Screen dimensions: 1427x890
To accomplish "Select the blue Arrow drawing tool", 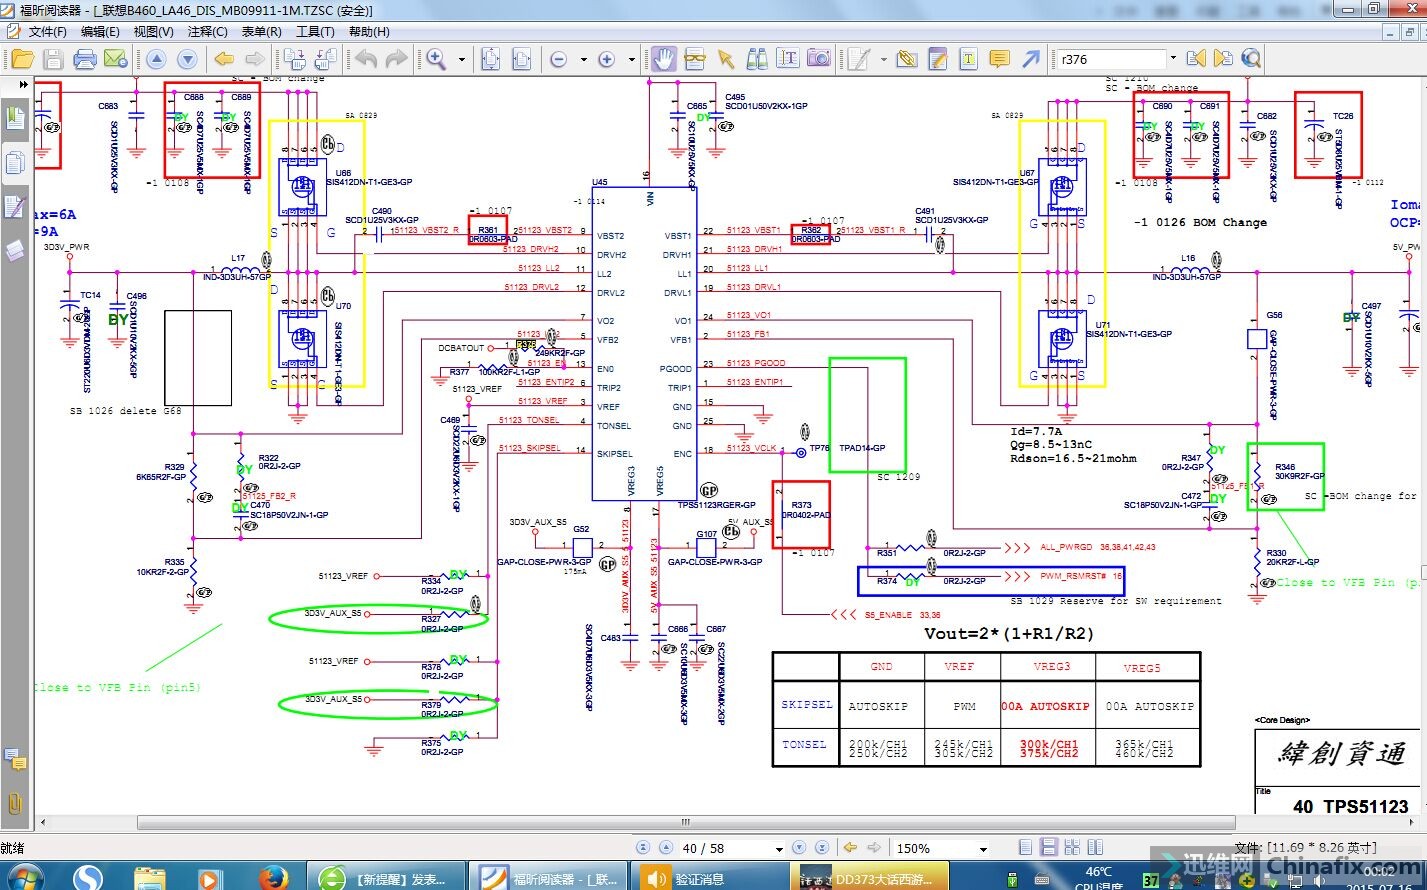I will point(1030,60).
